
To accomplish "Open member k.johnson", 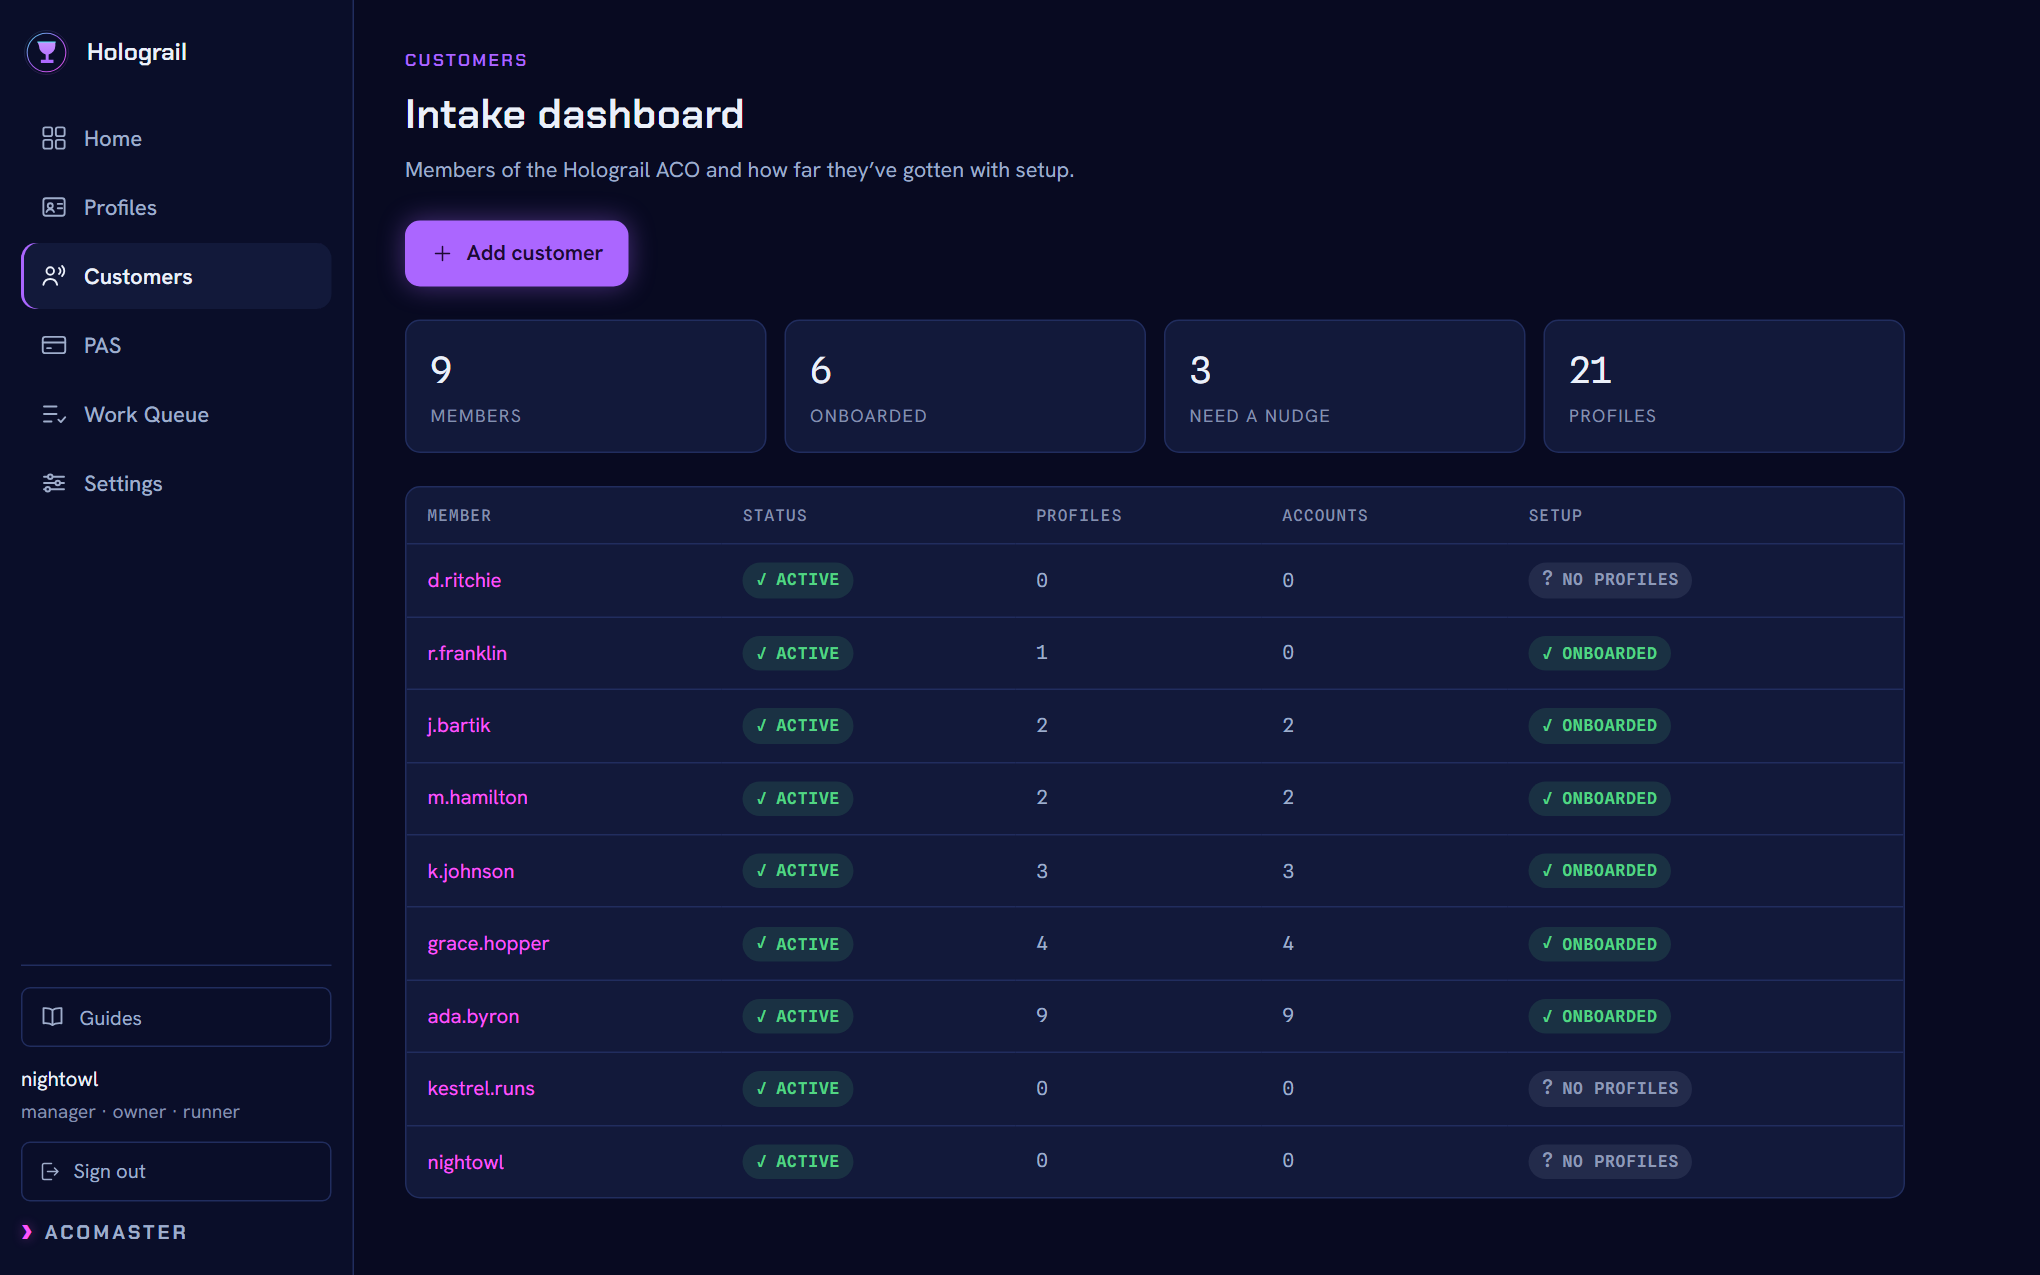I will pos(471,871).
